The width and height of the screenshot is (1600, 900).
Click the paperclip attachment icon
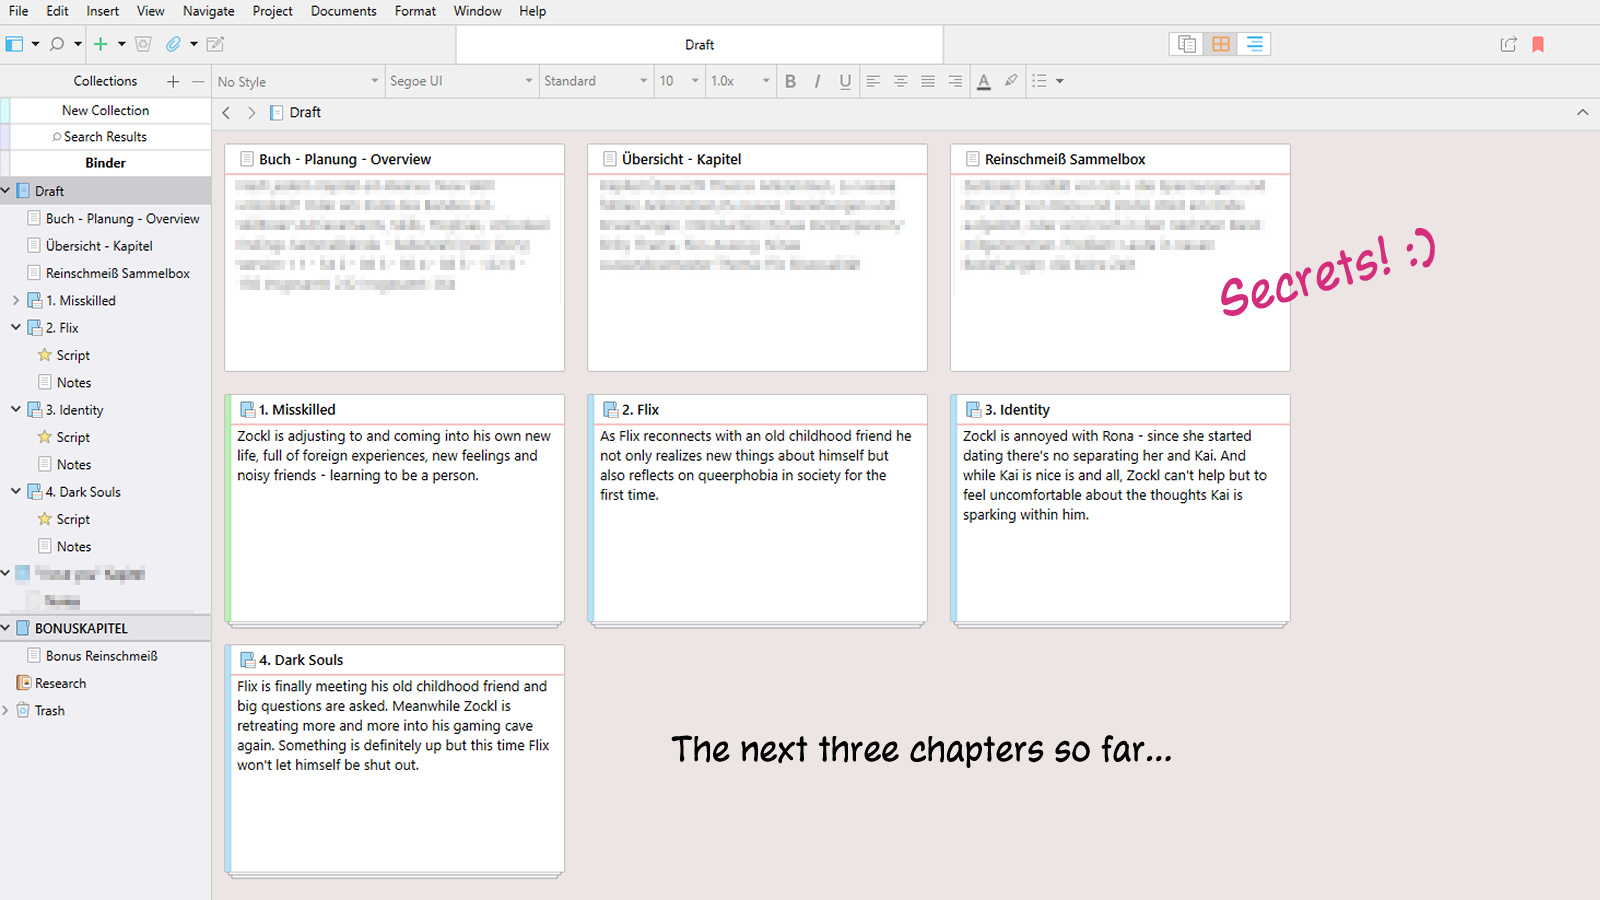click(x=173, y=44)
